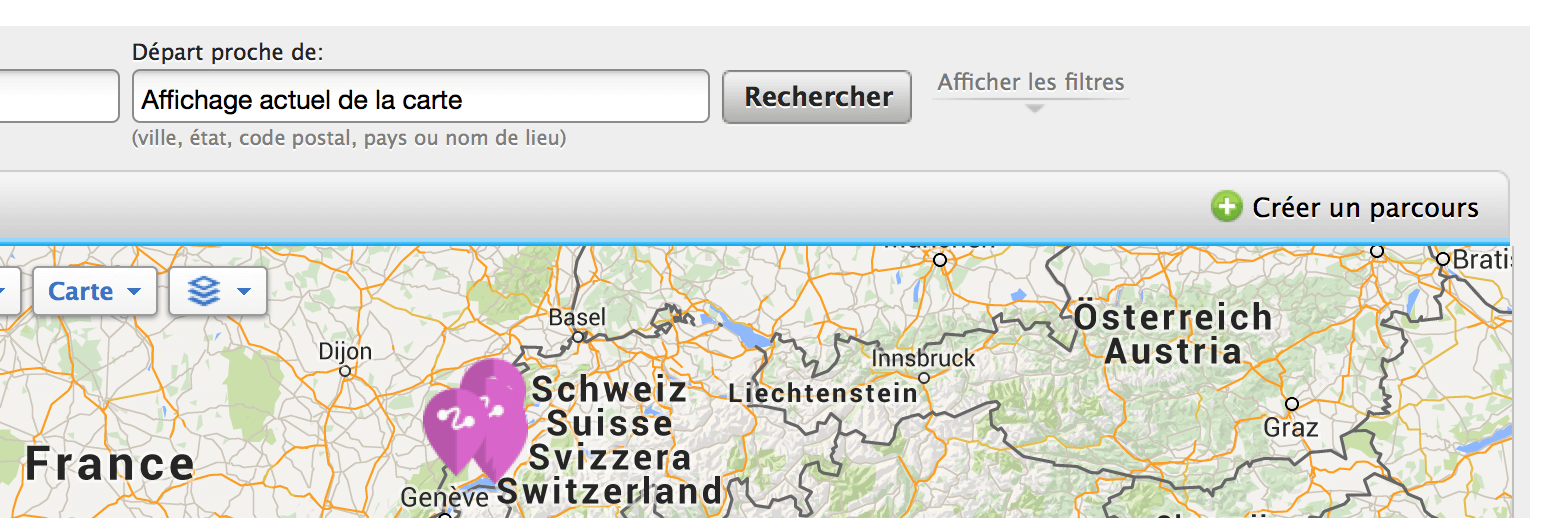Toggle the Afficher les filtres panel
The height and width of the screenshot is (518, 1562).
tap(1031, 82)
